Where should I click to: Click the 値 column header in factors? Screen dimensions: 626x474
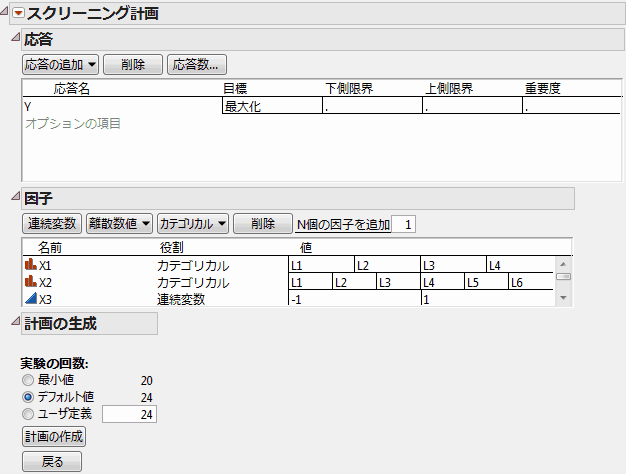pyautogui.click(x=306, y=248)
